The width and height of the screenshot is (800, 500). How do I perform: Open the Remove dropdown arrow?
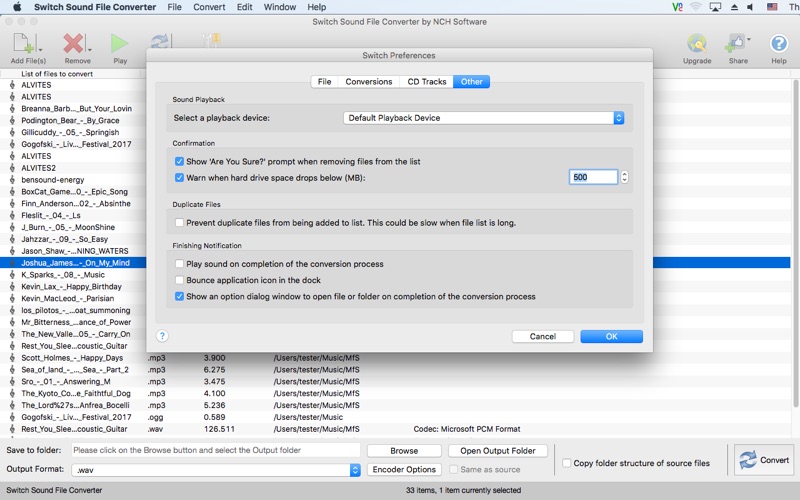pyautogui.click(x=90, y=49)
